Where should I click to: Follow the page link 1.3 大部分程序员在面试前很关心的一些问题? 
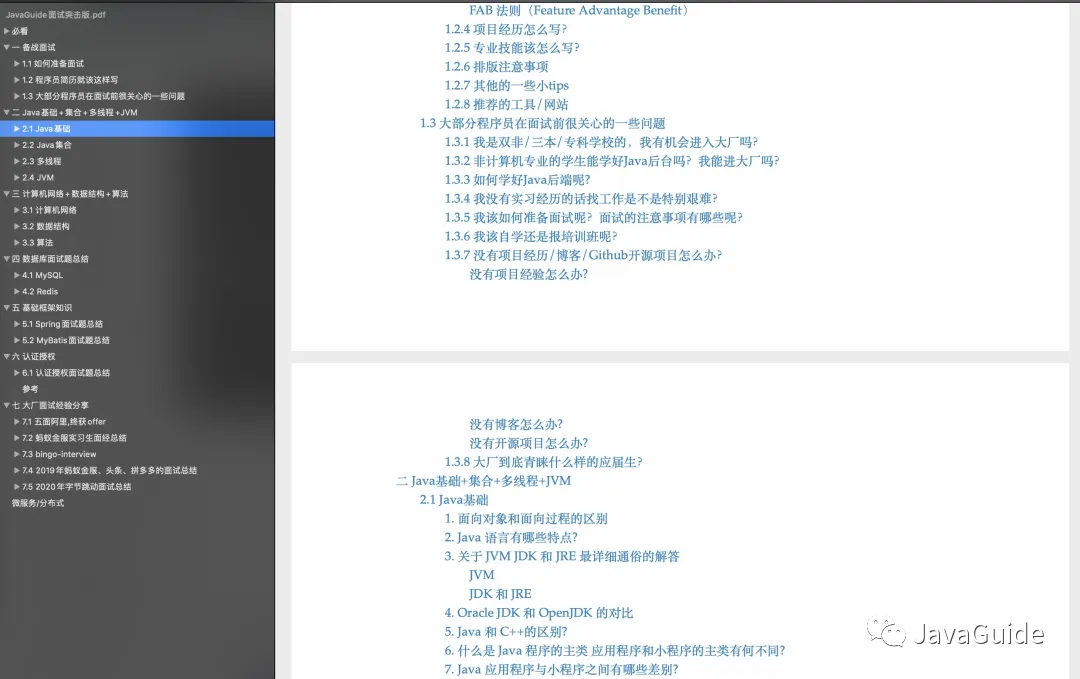click(542, 123)
